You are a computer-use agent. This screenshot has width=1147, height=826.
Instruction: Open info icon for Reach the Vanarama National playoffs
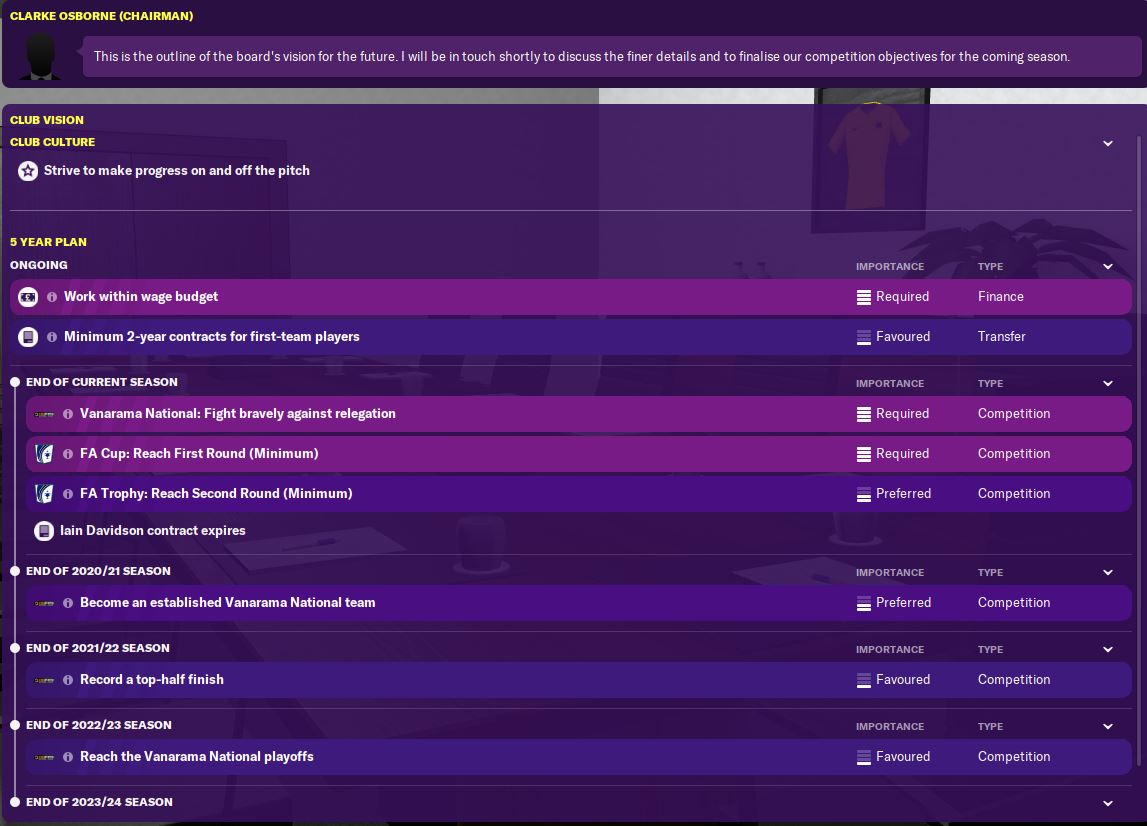coord(68,757)
